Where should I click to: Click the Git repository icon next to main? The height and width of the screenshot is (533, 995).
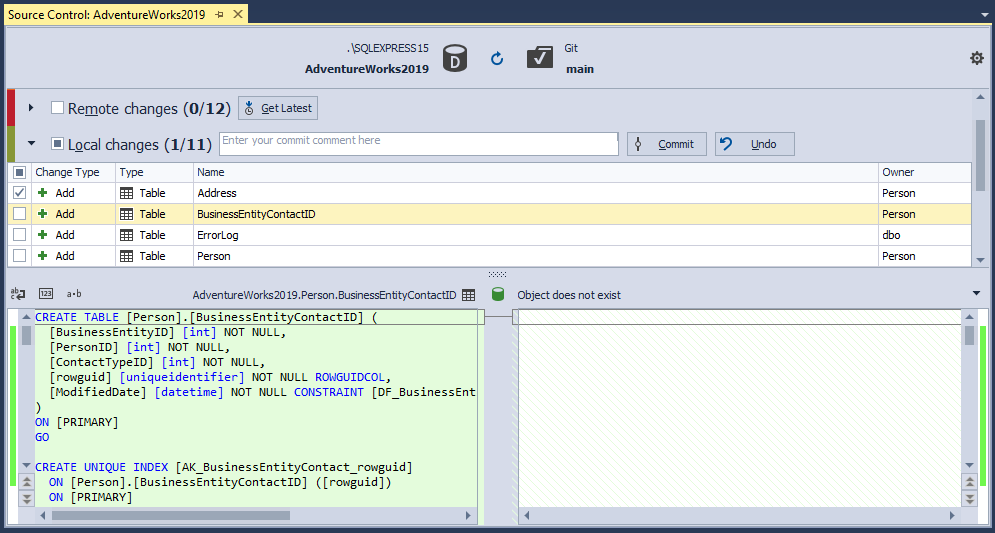pyautogui.click(x=540, y=58)
